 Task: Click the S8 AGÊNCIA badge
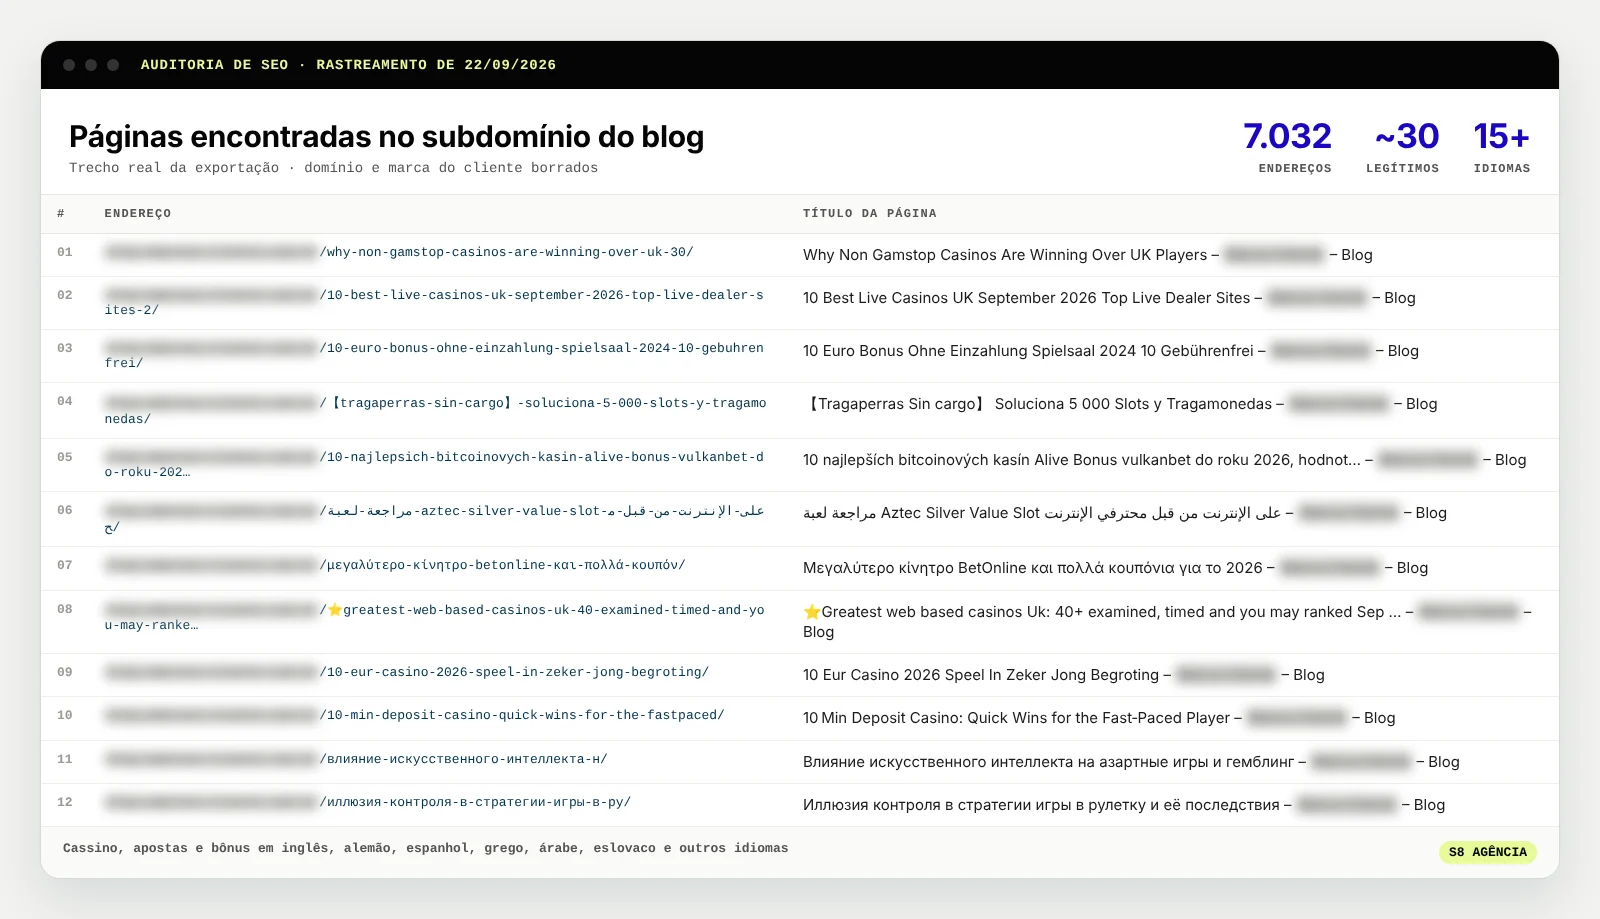coord(1488,852)
